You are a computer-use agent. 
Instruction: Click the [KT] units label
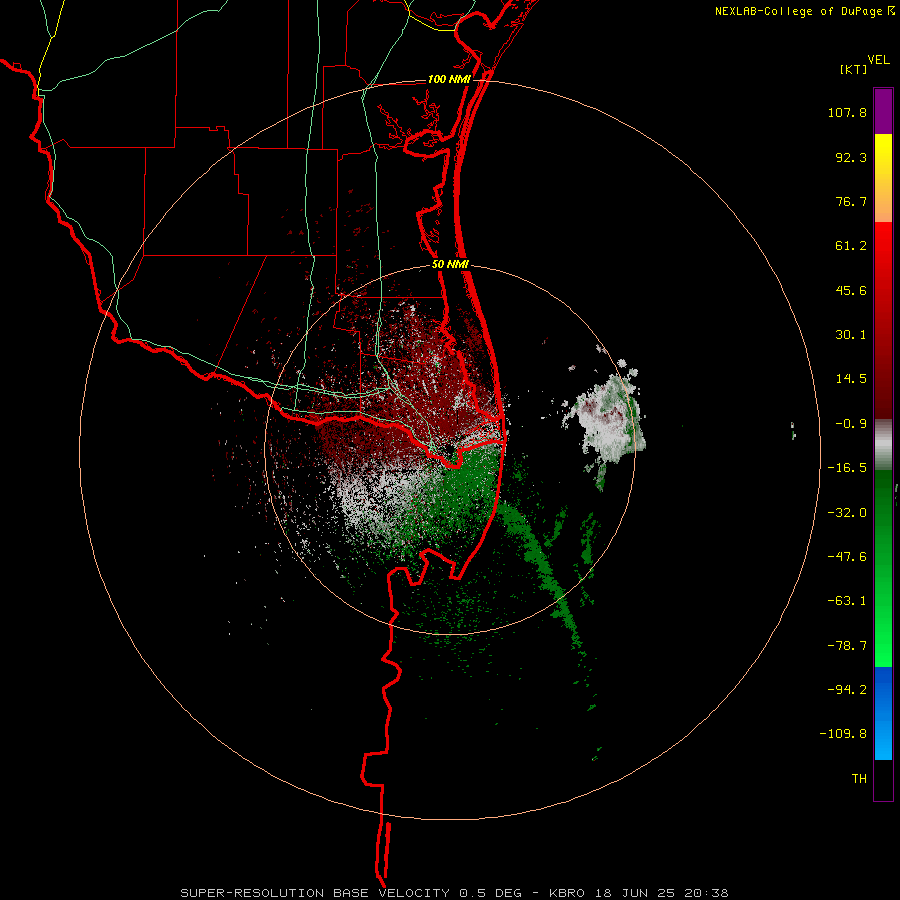point(854,69)
